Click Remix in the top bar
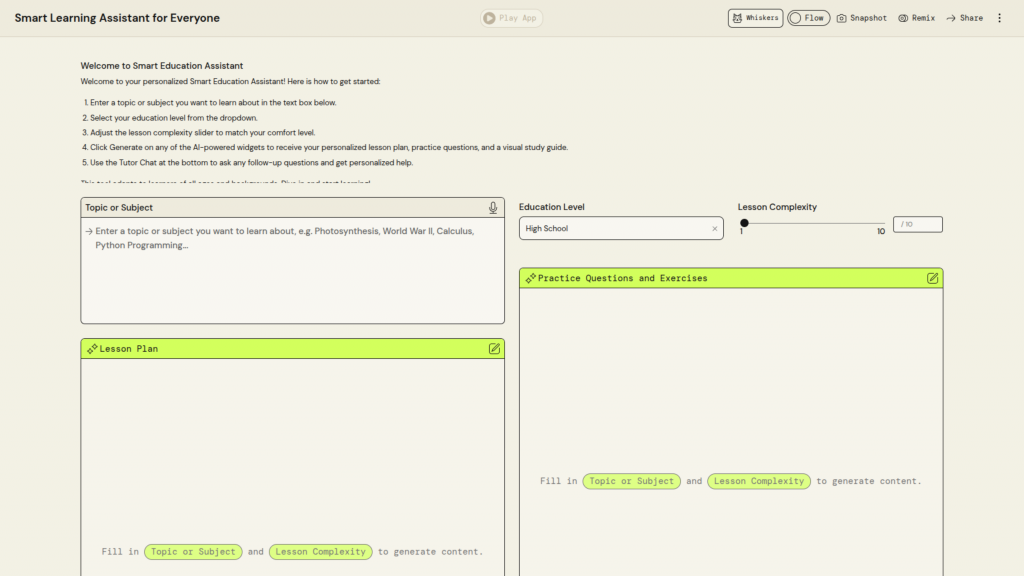Screen dimensions: 1024x576 click(916, 18)
